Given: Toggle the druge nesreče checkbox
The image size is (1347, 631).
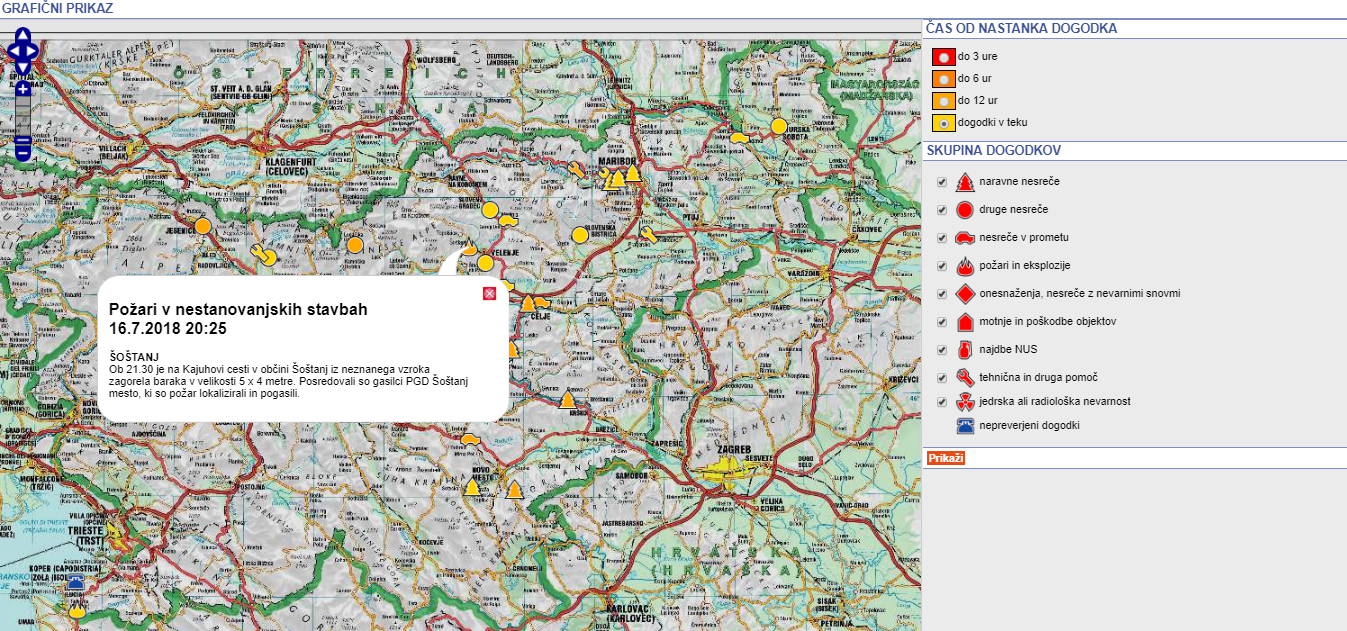Looking at the screenshot, I should [x=942, y=210].
